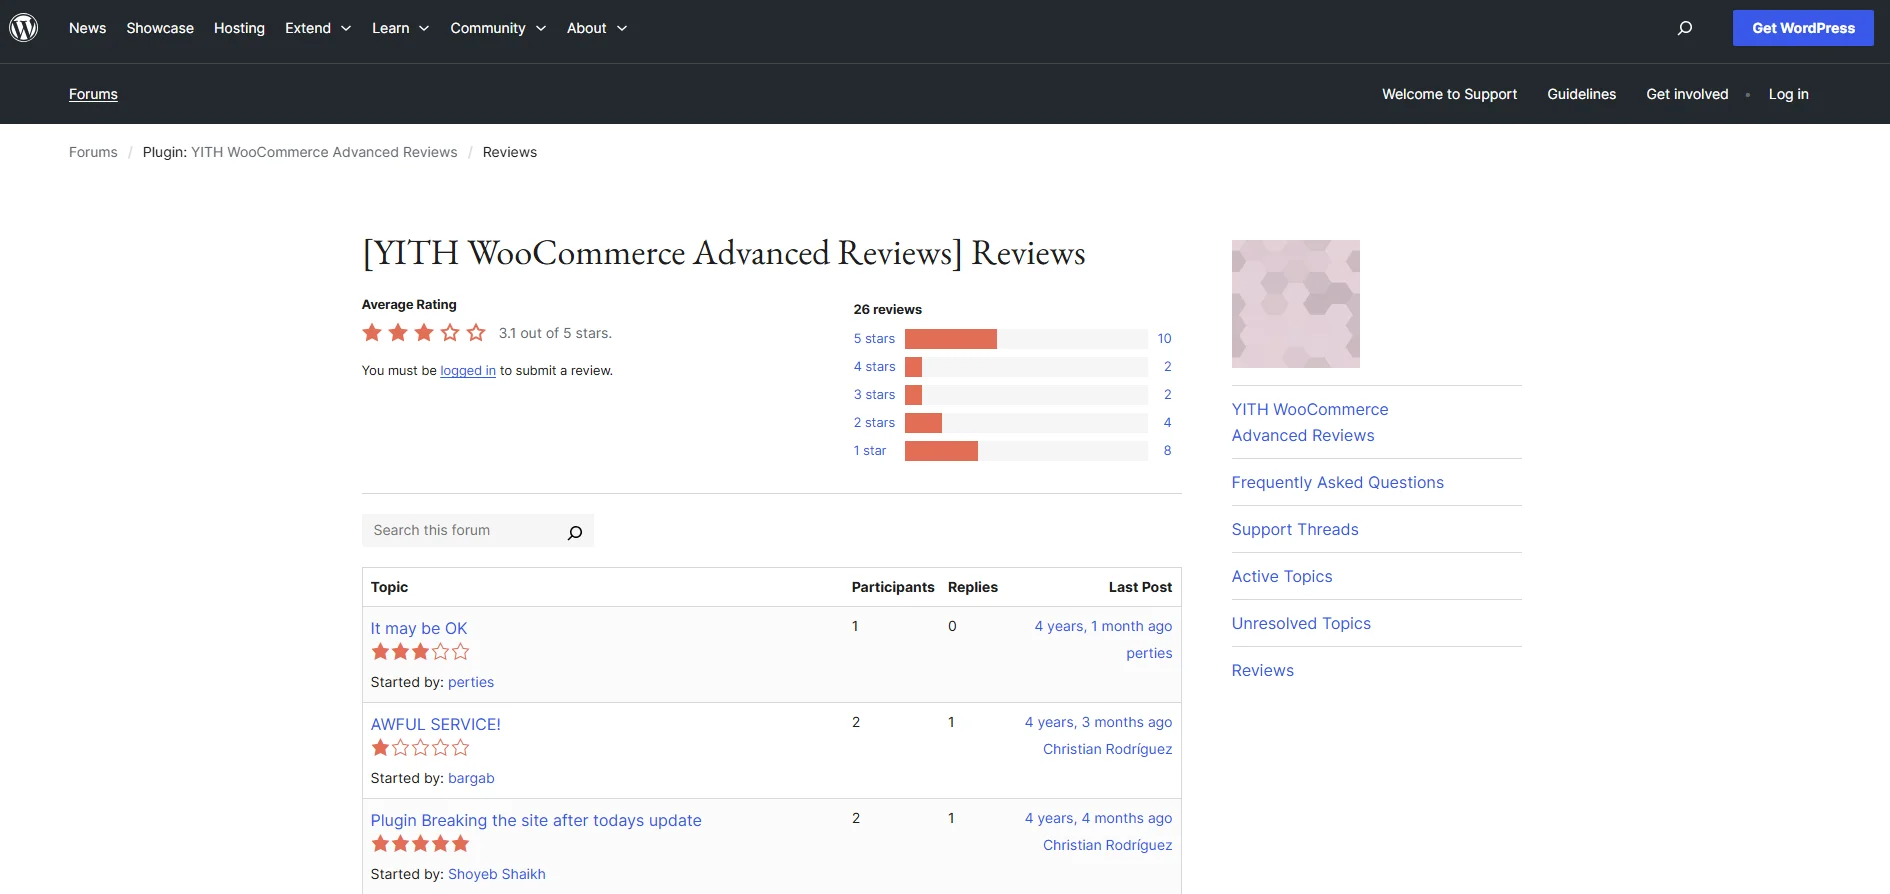Filter by 2 stars reviews
Screen dimensions: 1890x894
[874, 423]
